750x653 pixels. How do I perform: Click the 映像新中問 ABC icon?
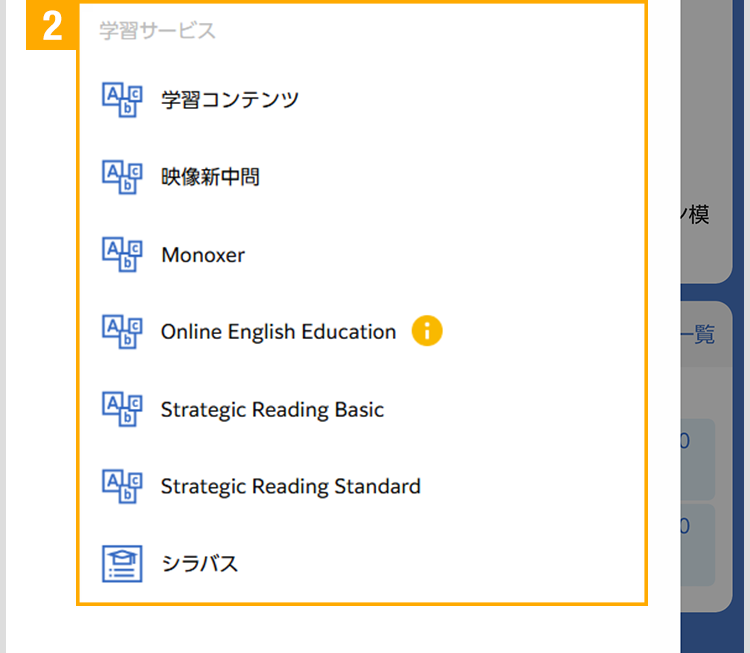click(x=123, y=177)
